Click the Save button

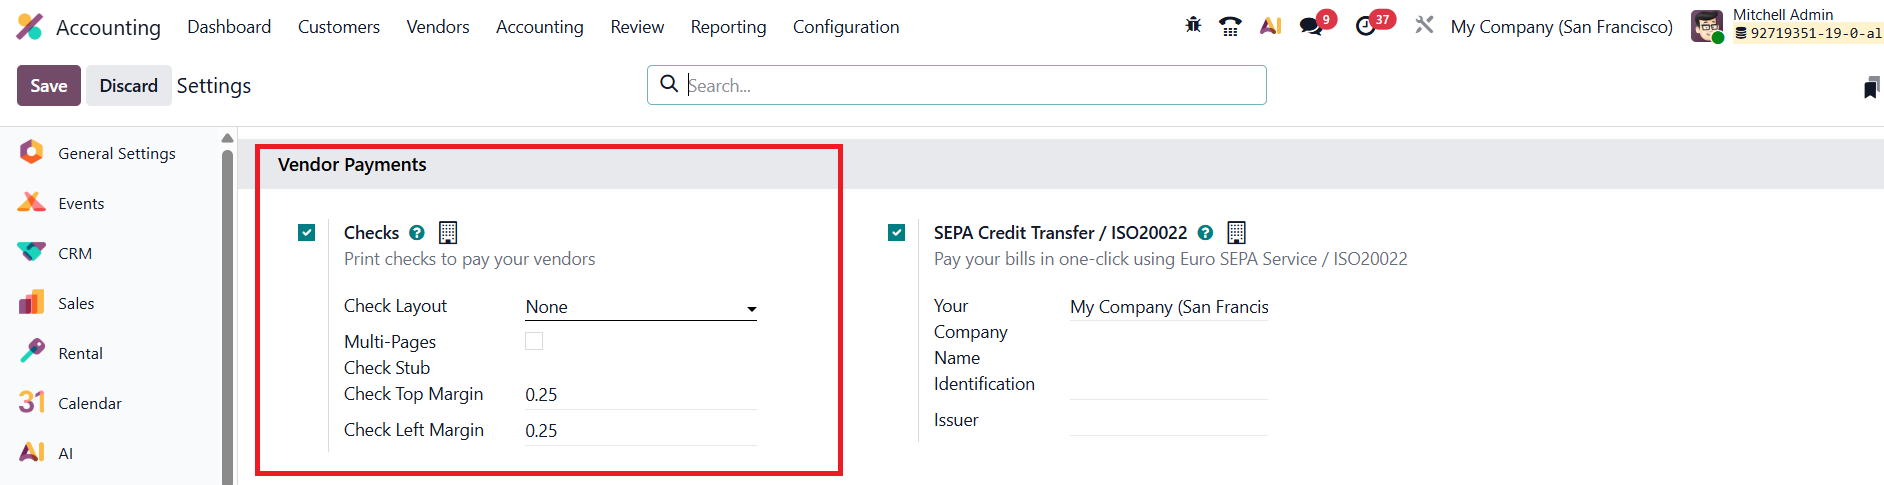pyautogui.click(x=49, y=86)
